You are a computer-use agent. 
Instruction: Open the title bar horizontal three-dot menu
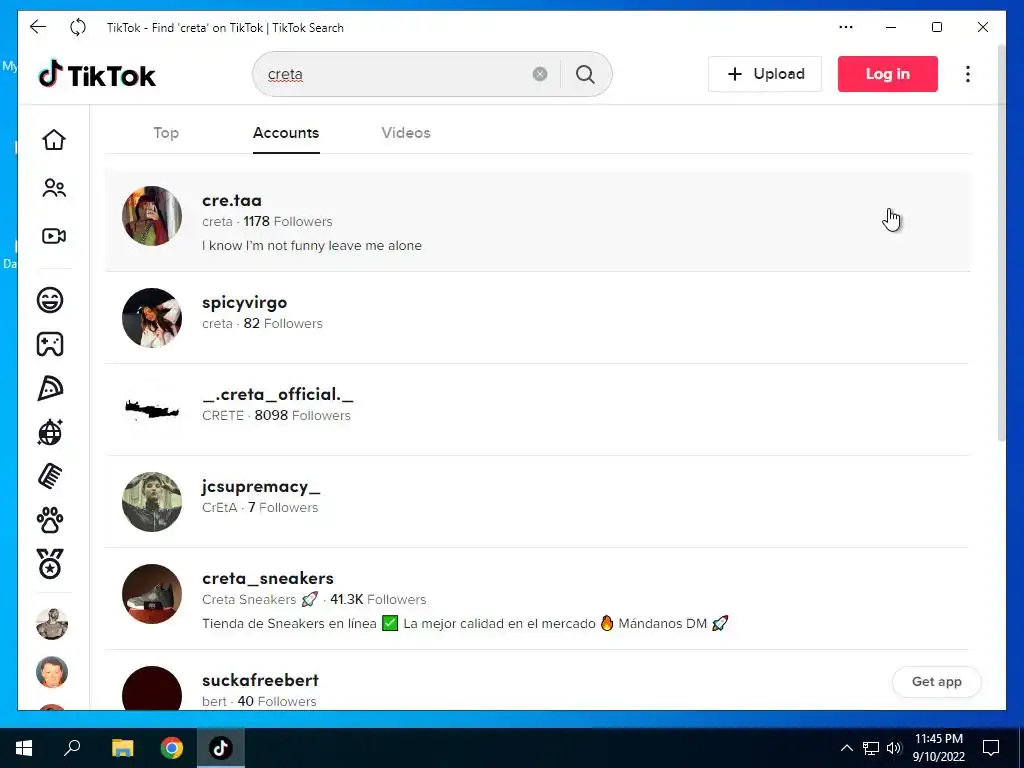tap(846, 27)
